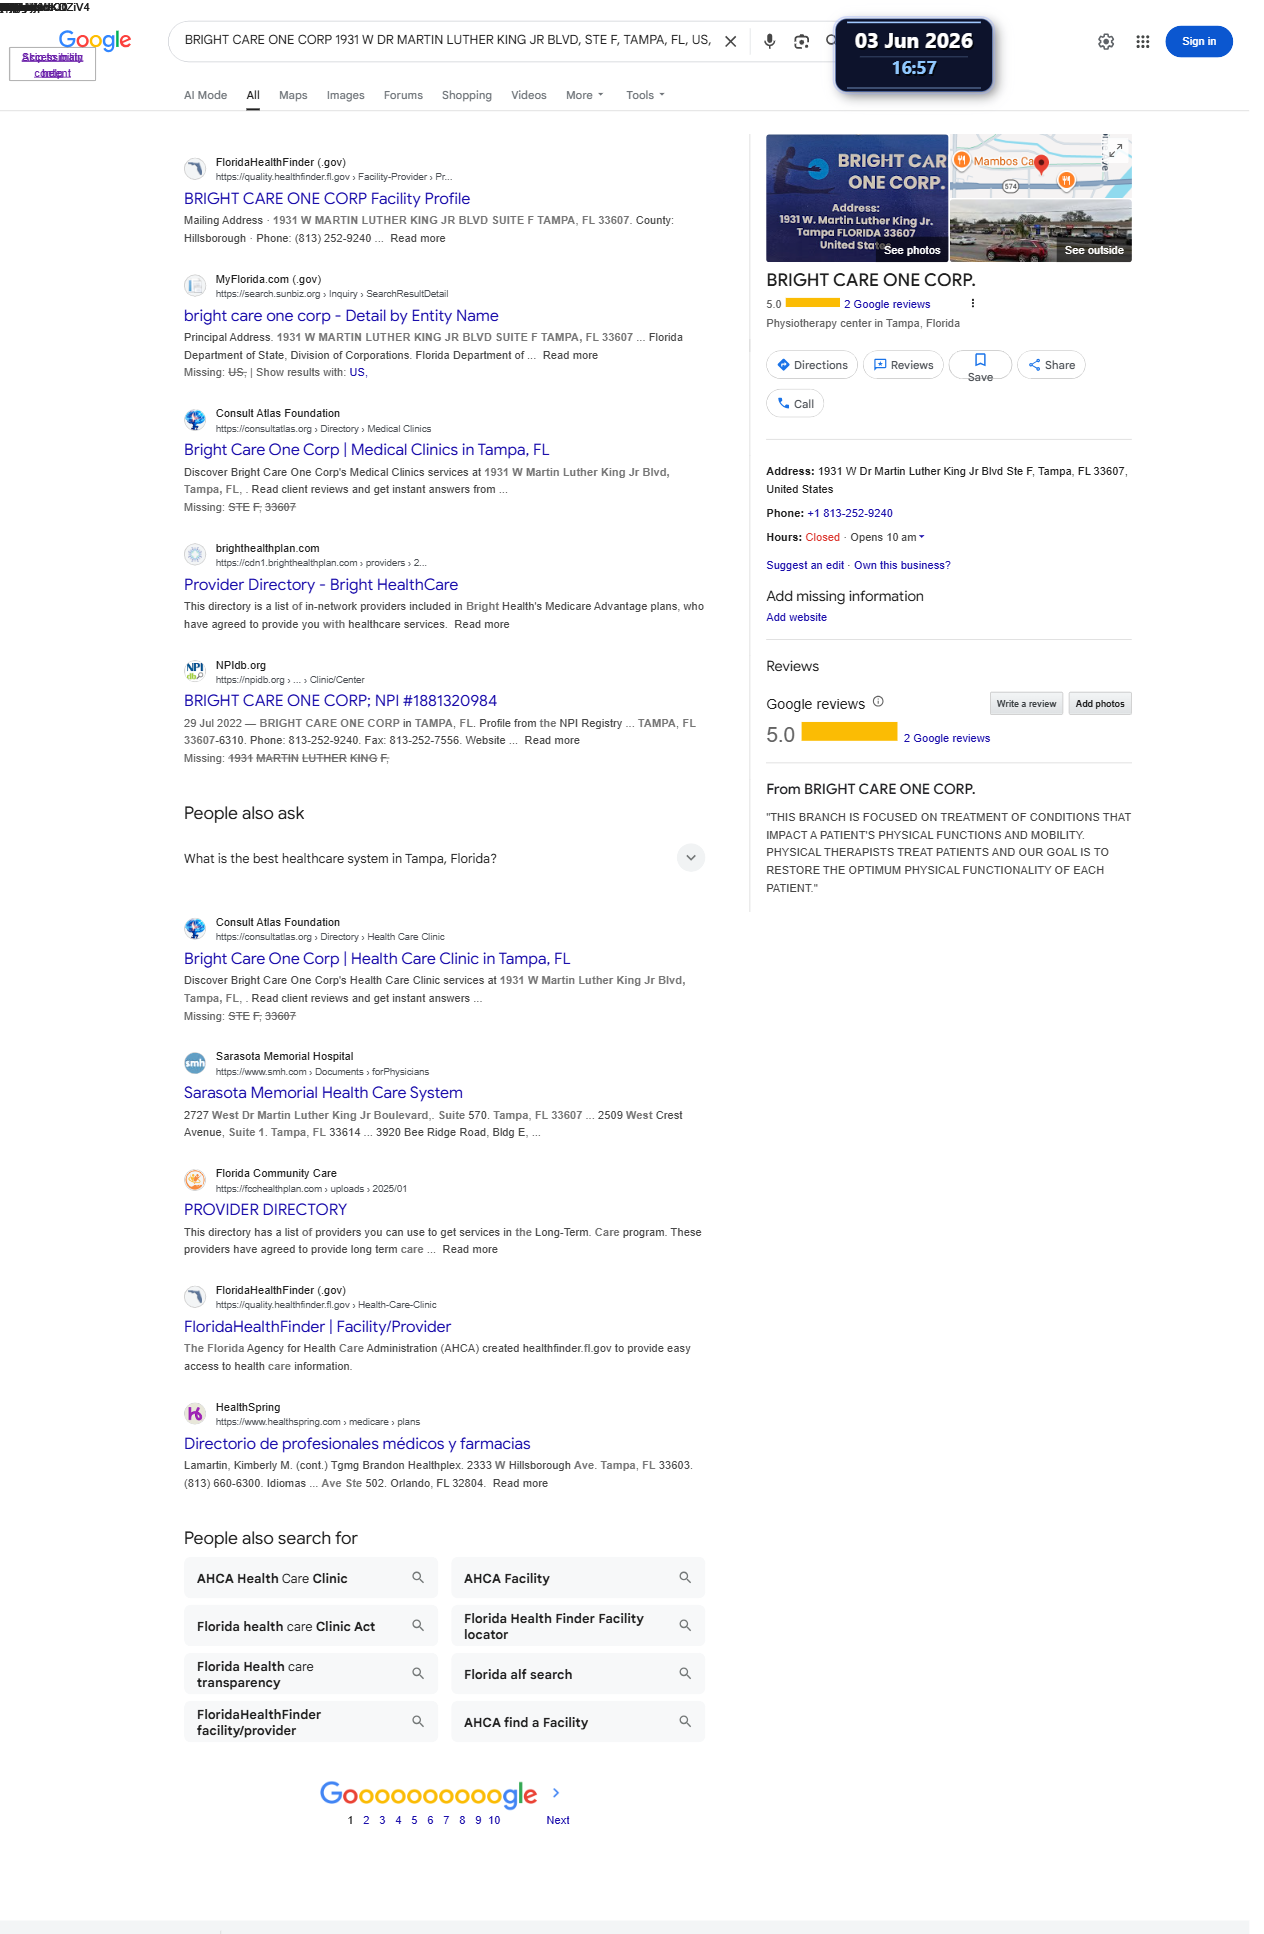Switch to Shopping results tab
Image resolution: width=1264 pixels, height=1934 pixels.
point(467,95)
